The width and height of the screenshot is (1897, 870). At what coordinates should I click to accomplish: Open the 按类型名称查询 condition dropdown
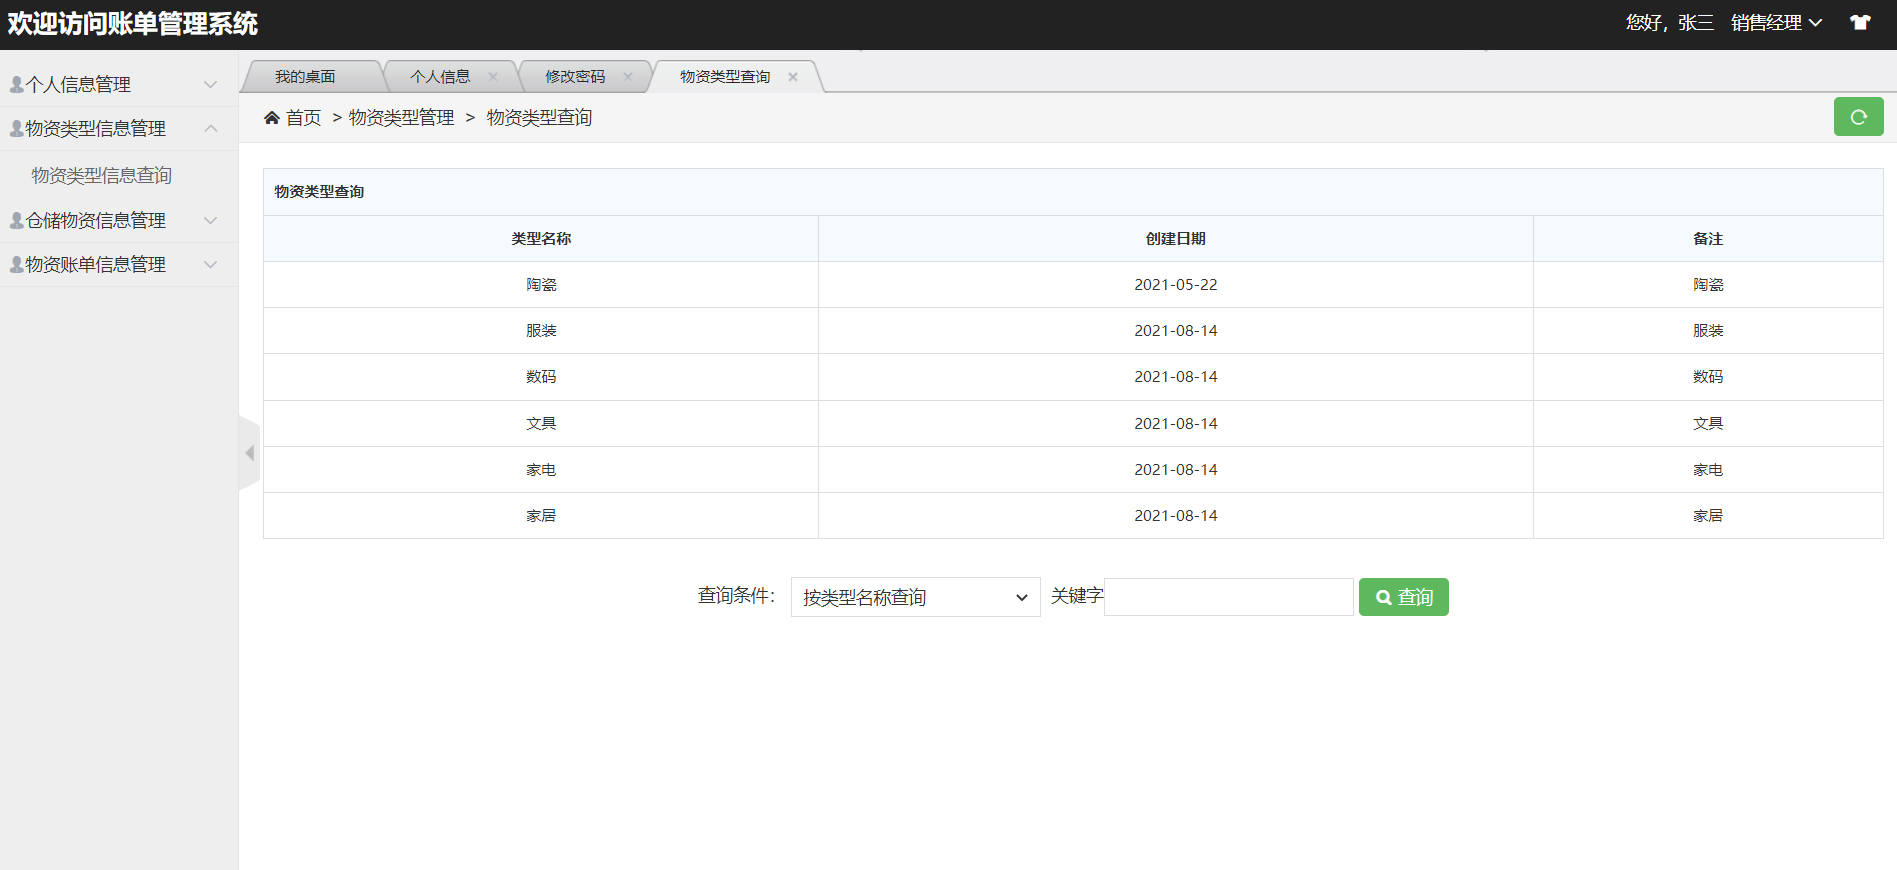pyautogui.click(x=915, y=597)
